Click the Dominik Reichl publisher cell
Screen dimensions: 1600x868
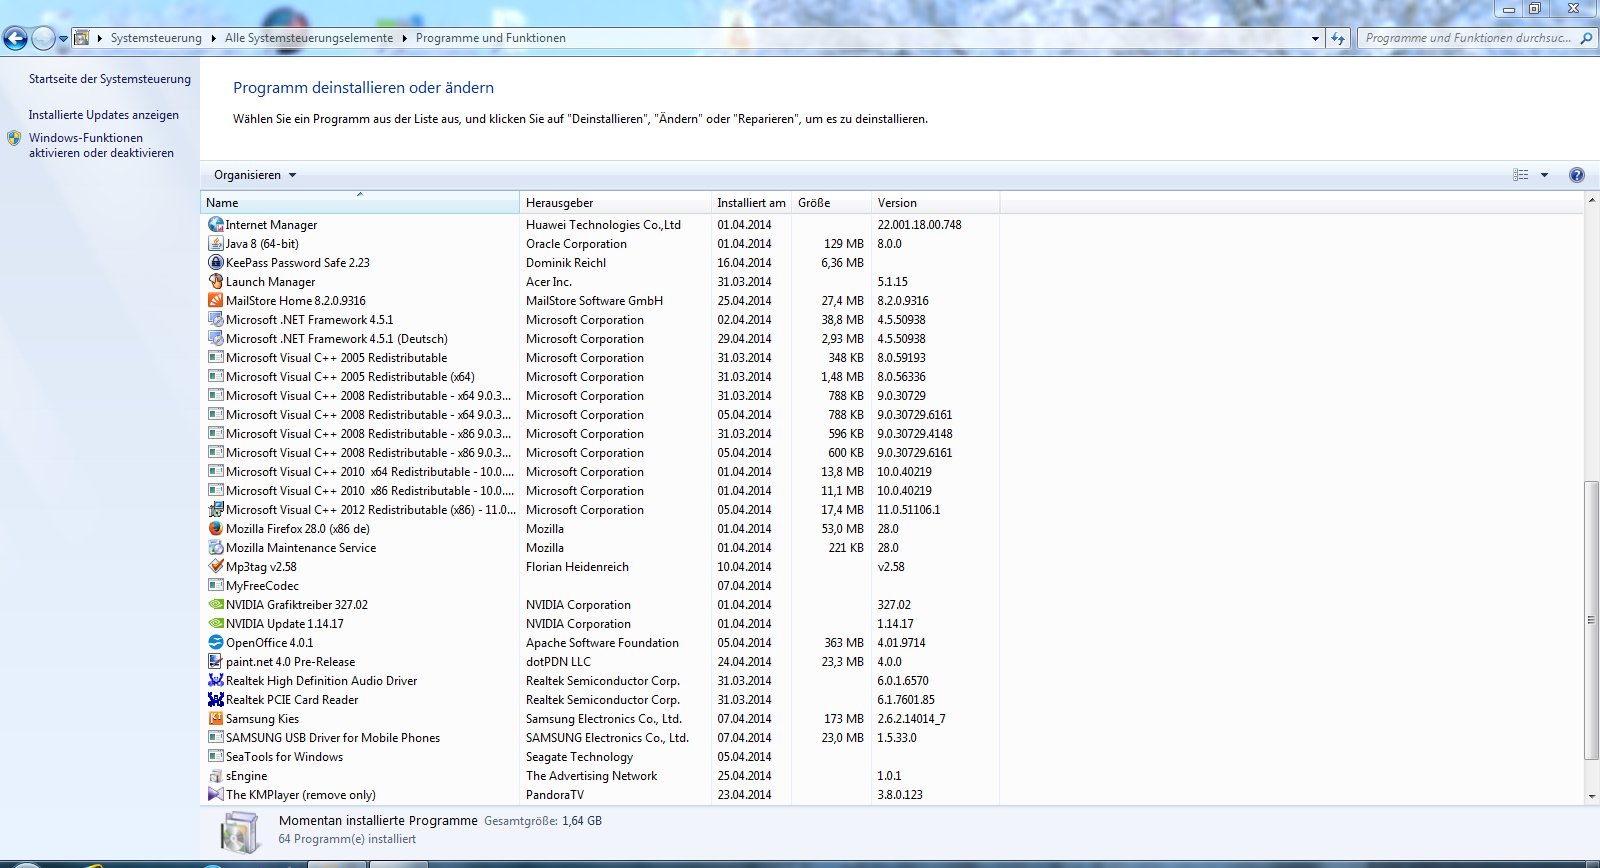click(x=566, y=263)
